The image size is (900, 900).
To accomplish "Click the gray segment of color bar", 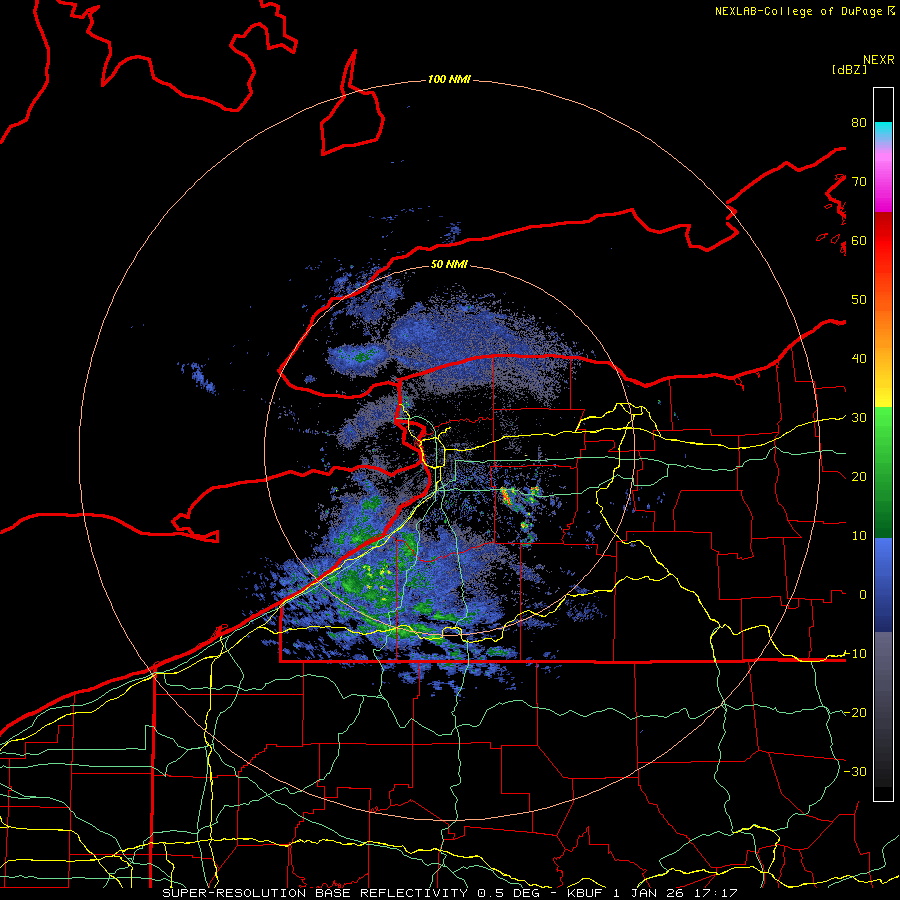I will click(x=883, y=709).
